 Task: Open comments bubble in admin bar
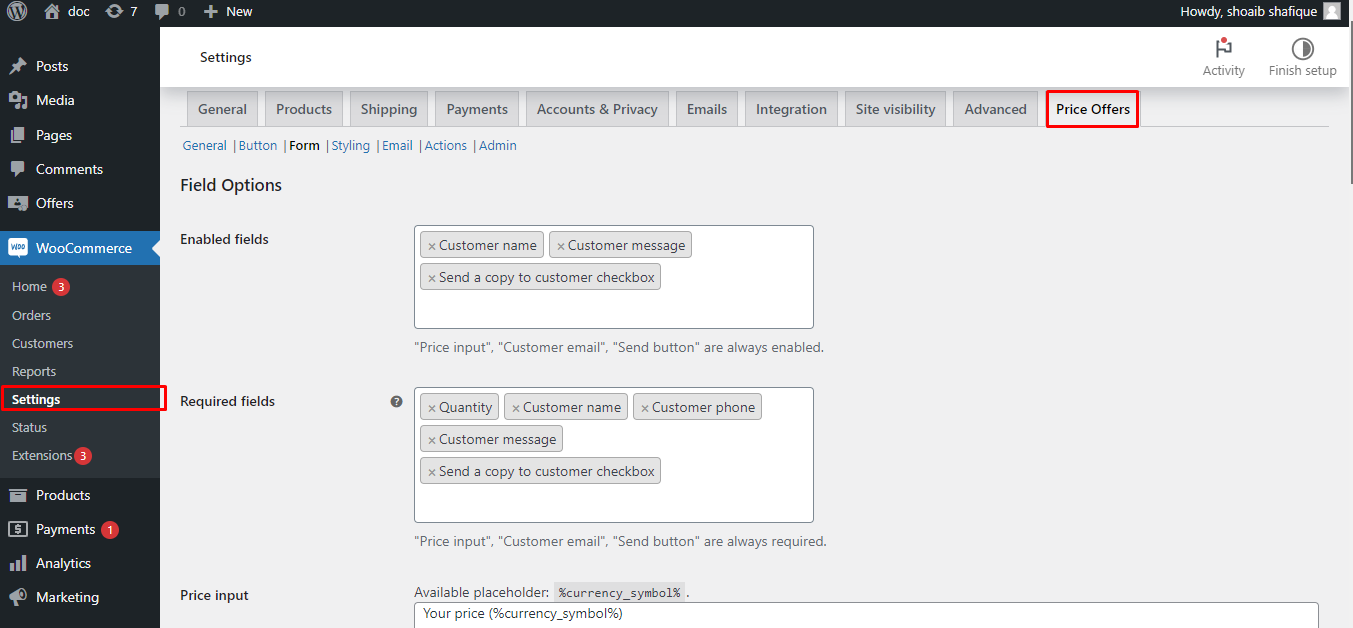[x=162, y=12]
